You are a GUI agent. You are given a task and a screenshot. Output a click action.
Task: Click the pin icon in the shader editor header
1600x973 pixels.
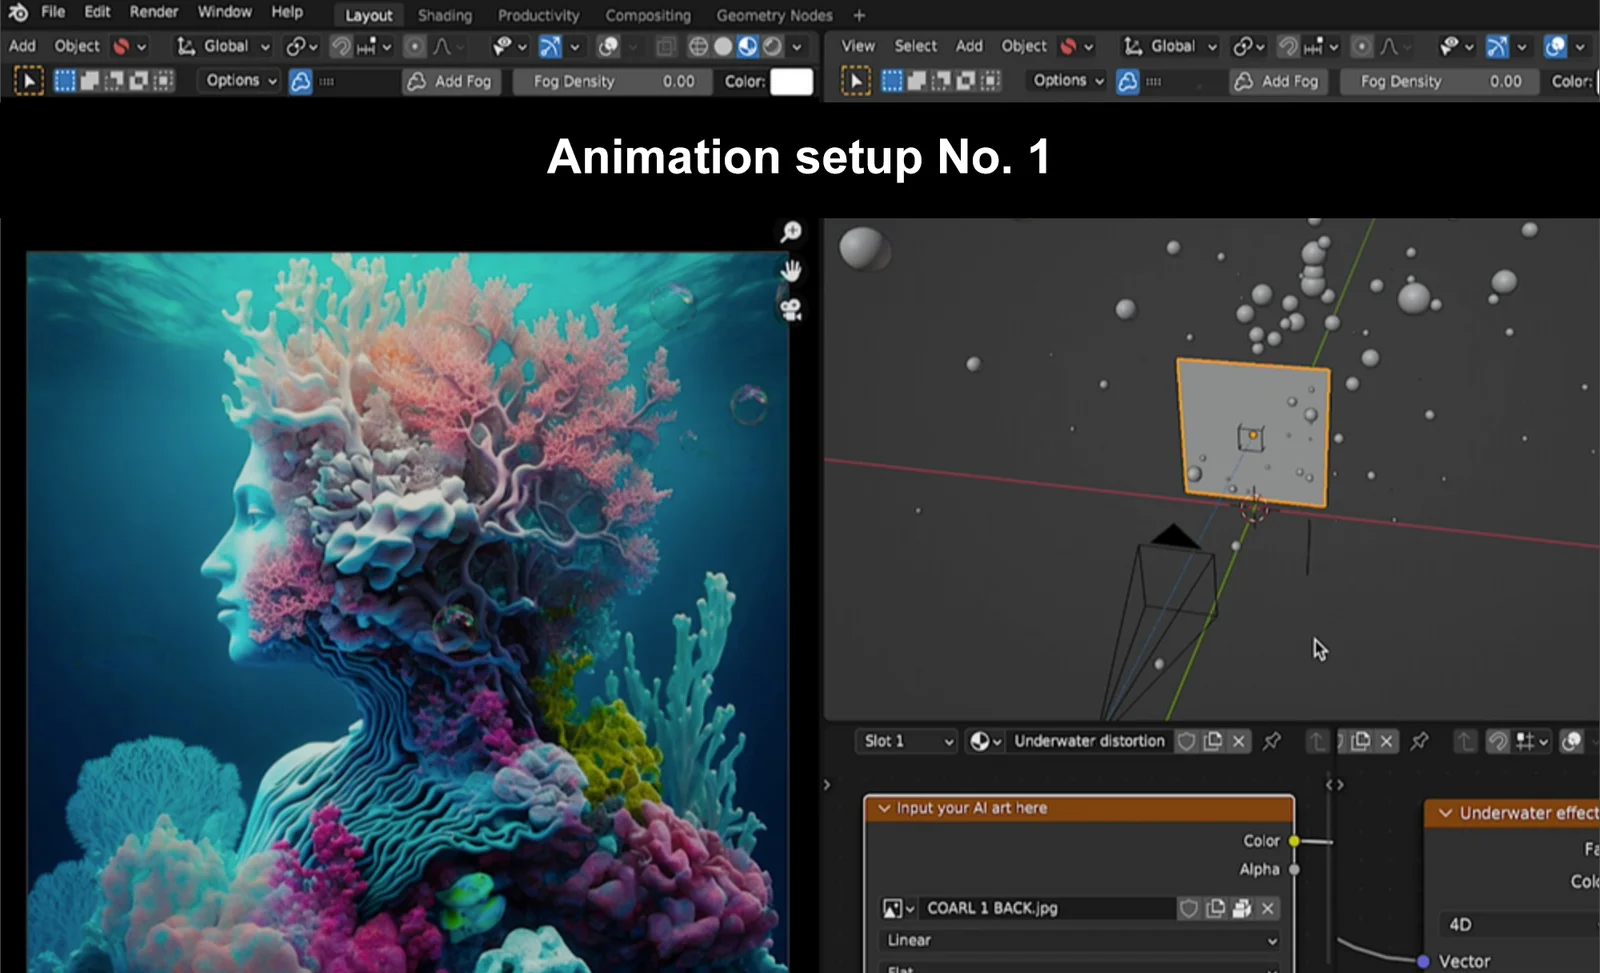(1272, 741)
